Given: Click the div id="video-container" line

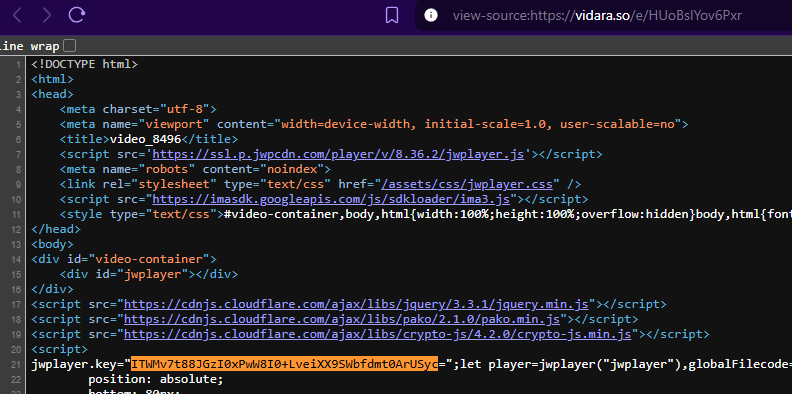Looking at the screenshot, I should tap(124, 260).
